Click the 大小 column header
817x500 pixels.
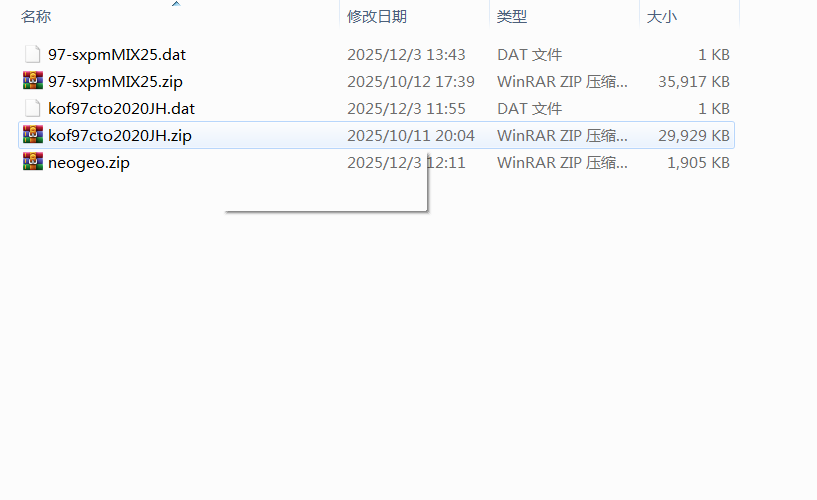(662, 17)
